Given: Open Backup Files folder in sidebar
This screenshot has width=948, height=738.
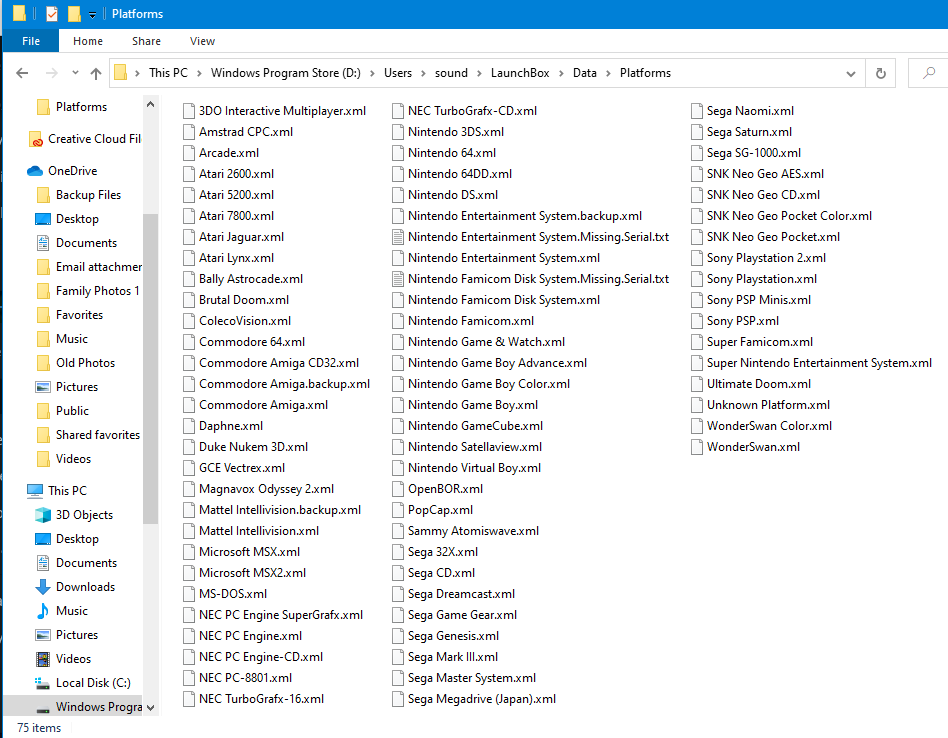Looking at the screenshot, I should [79, 195].
